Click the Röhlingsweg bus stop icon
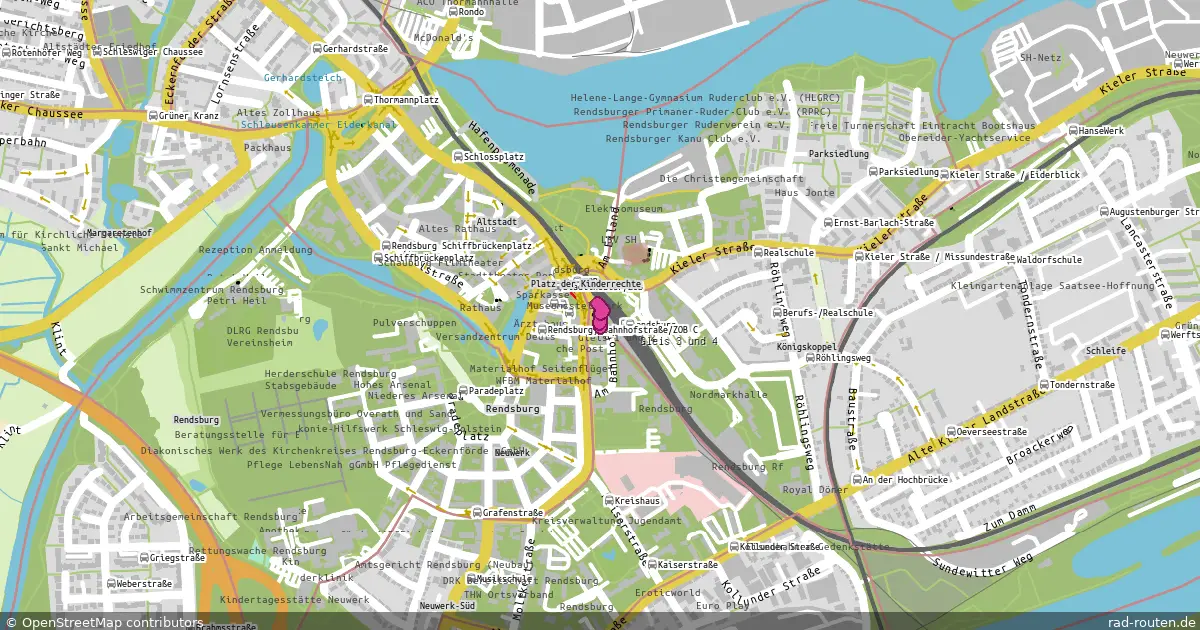The image size is (1200, 630). click(808, 357)
